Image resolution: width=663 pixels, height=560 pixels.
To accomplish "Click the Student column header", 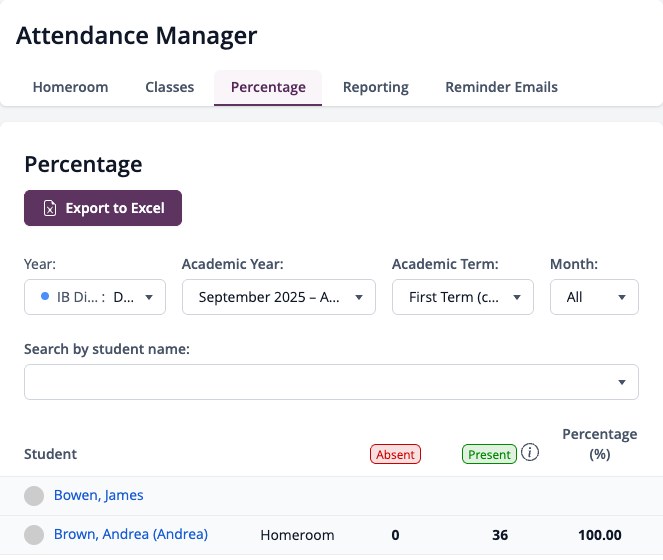I will (50, 454).
